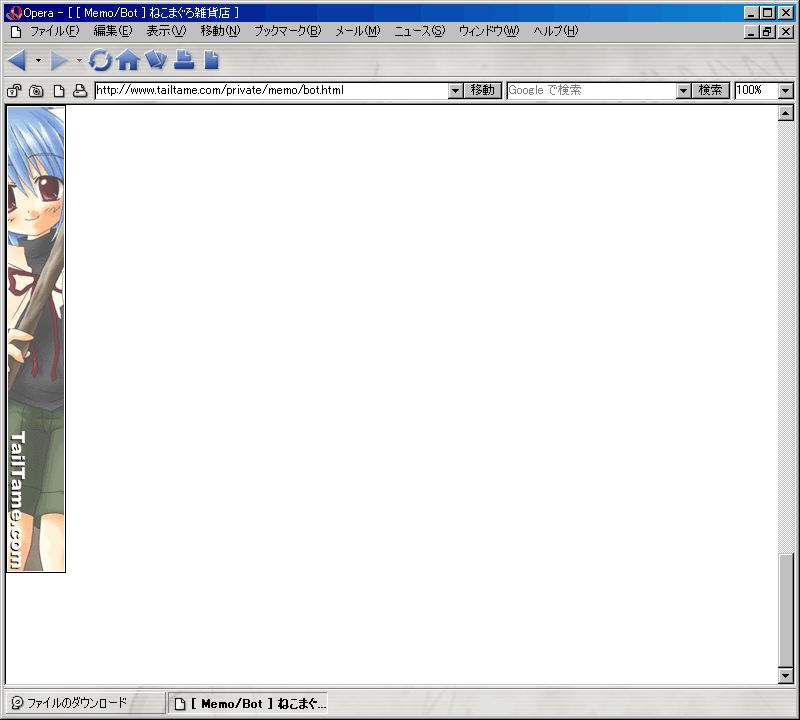Switch to ファイルのダウンロード tab
Screen dimensions: 800x720
(x=85, y=703)
